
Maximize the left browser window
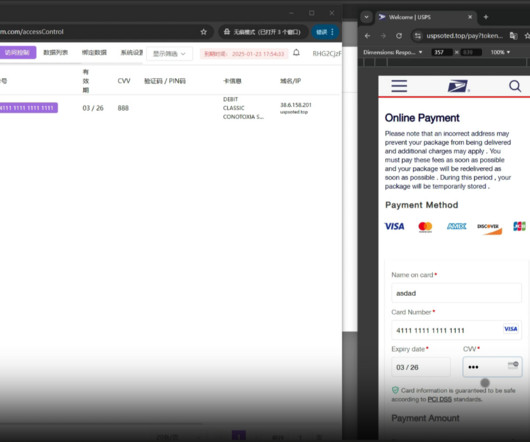tap(312, 13)
